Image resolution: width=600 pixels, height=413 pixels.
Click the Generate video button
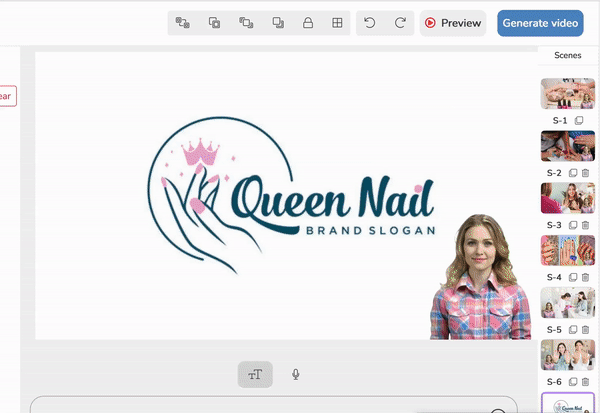(539, 23)
